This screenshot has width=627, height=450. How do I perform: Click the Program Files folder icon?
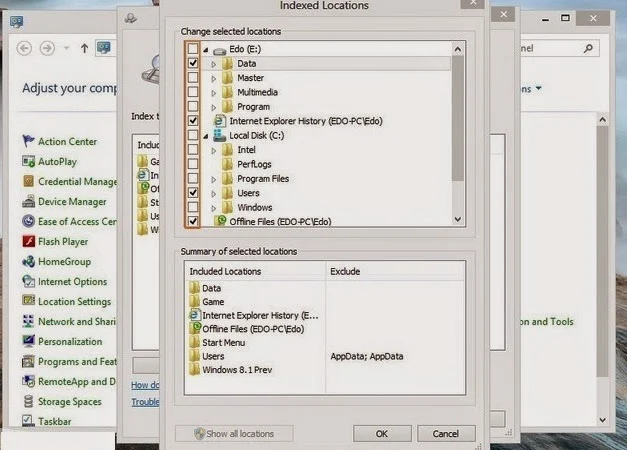point(228,178)
